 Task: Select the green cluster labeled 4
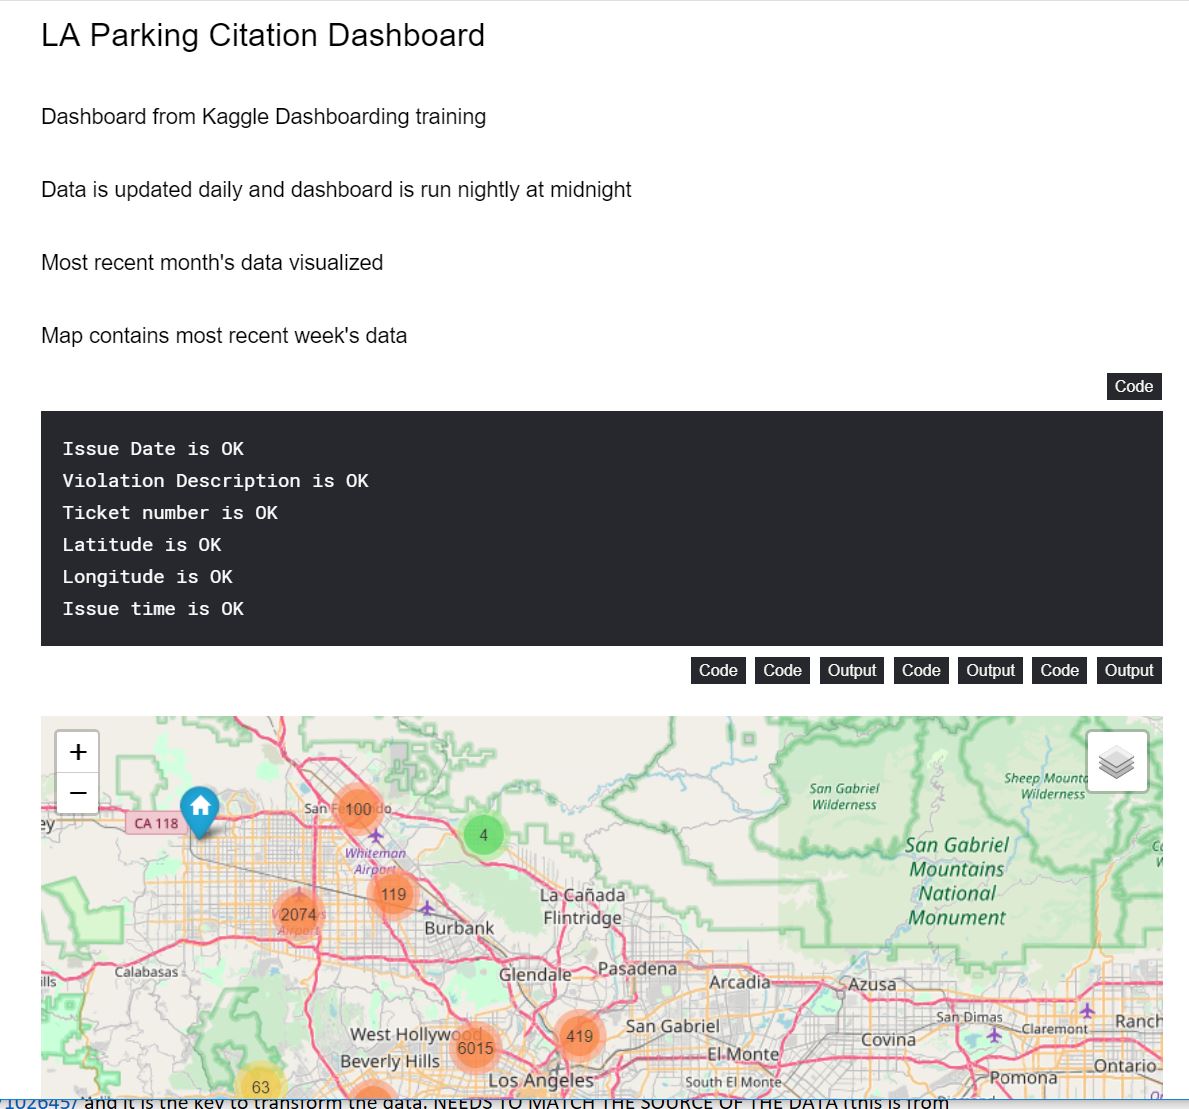tap(483, 835)
